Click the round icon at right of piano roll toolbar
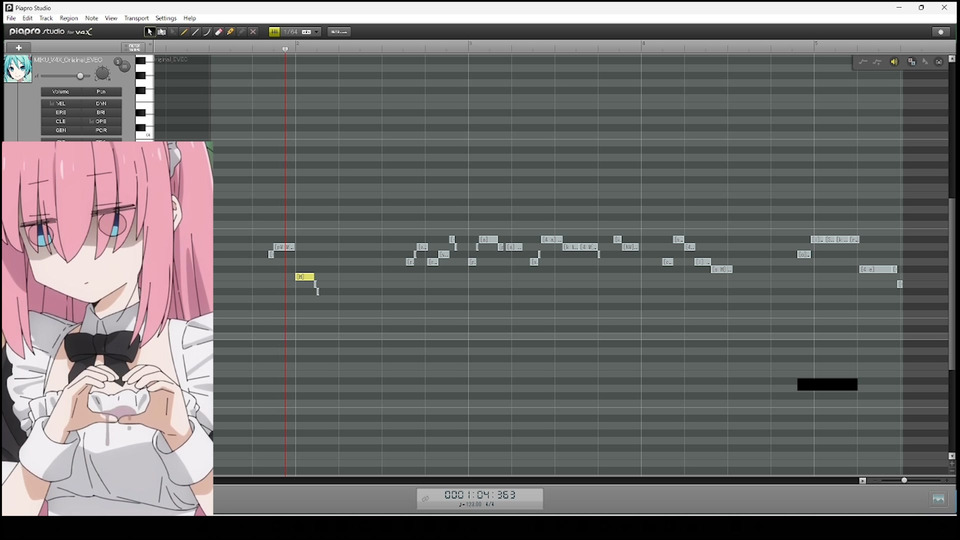Viewport: 960px width, 540px height. coord(939,62)
